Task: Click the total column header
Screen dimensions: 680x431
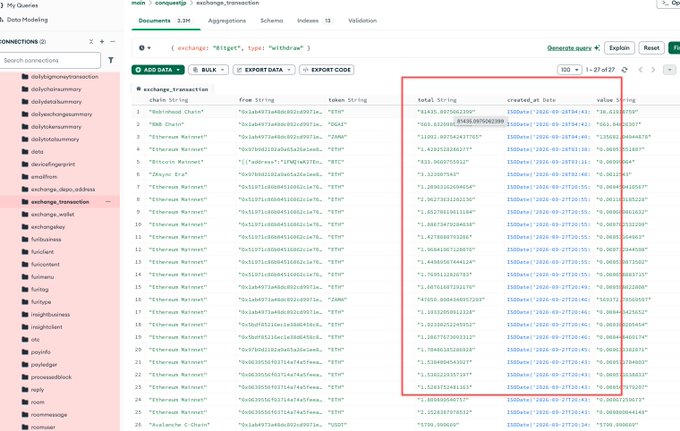Action: [437, 100]
